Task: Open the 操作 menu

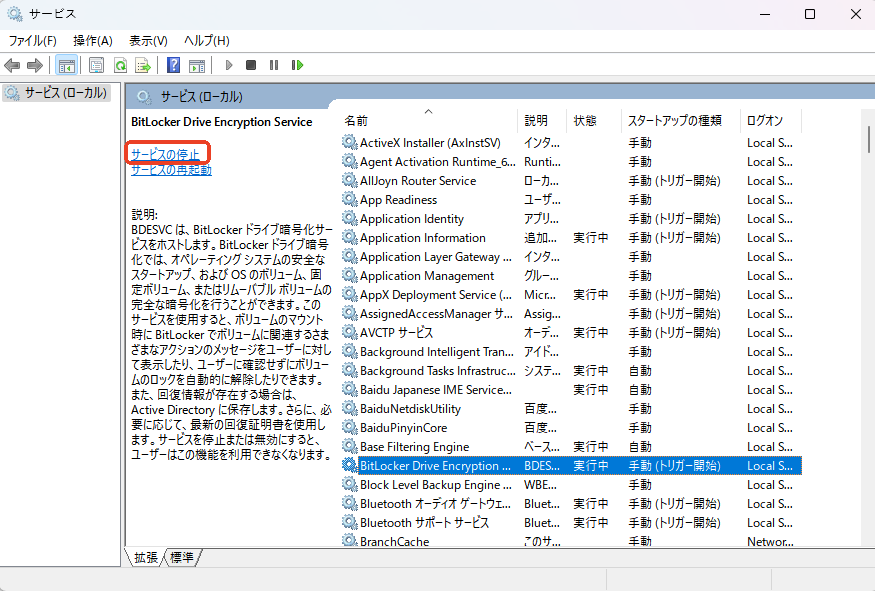Action: tap(93, 40)
